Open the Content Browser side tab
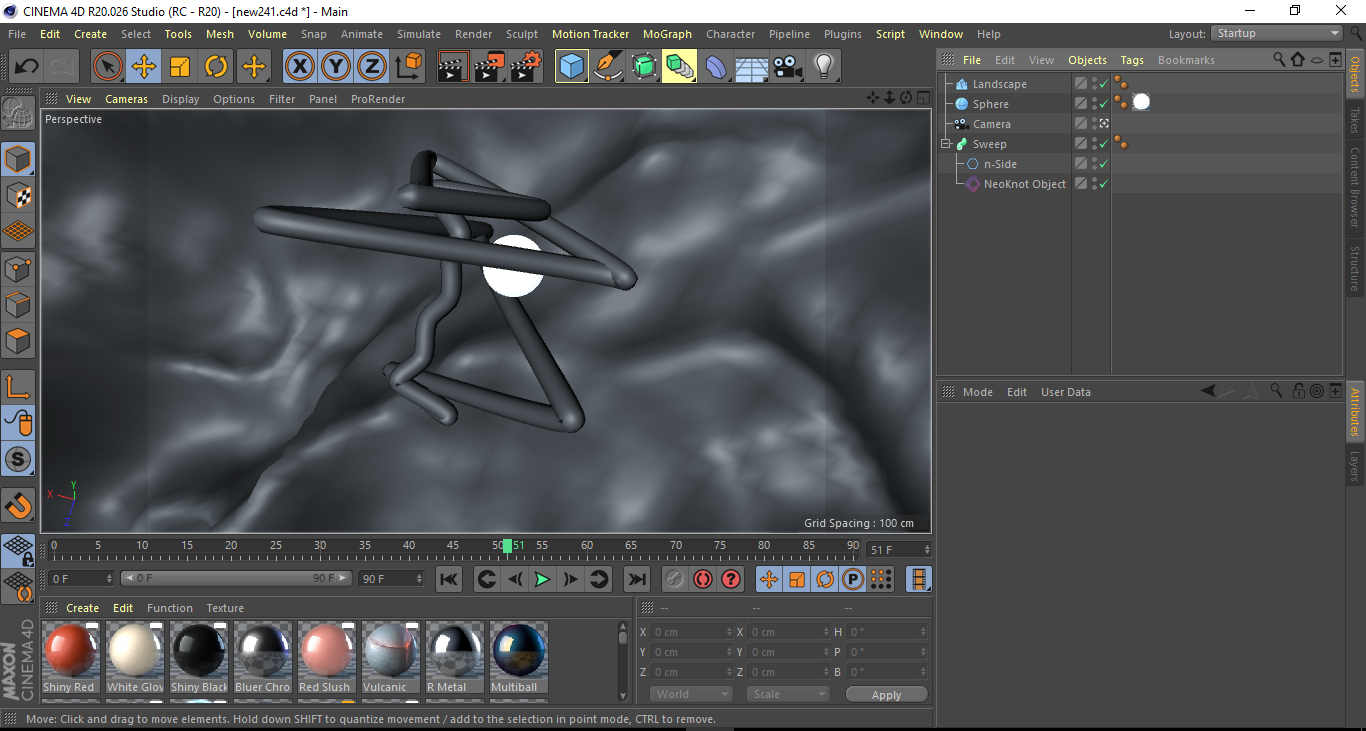The height and width of the screenshot is (731, 1366). pyautogui.click(x=1355, y=188)
